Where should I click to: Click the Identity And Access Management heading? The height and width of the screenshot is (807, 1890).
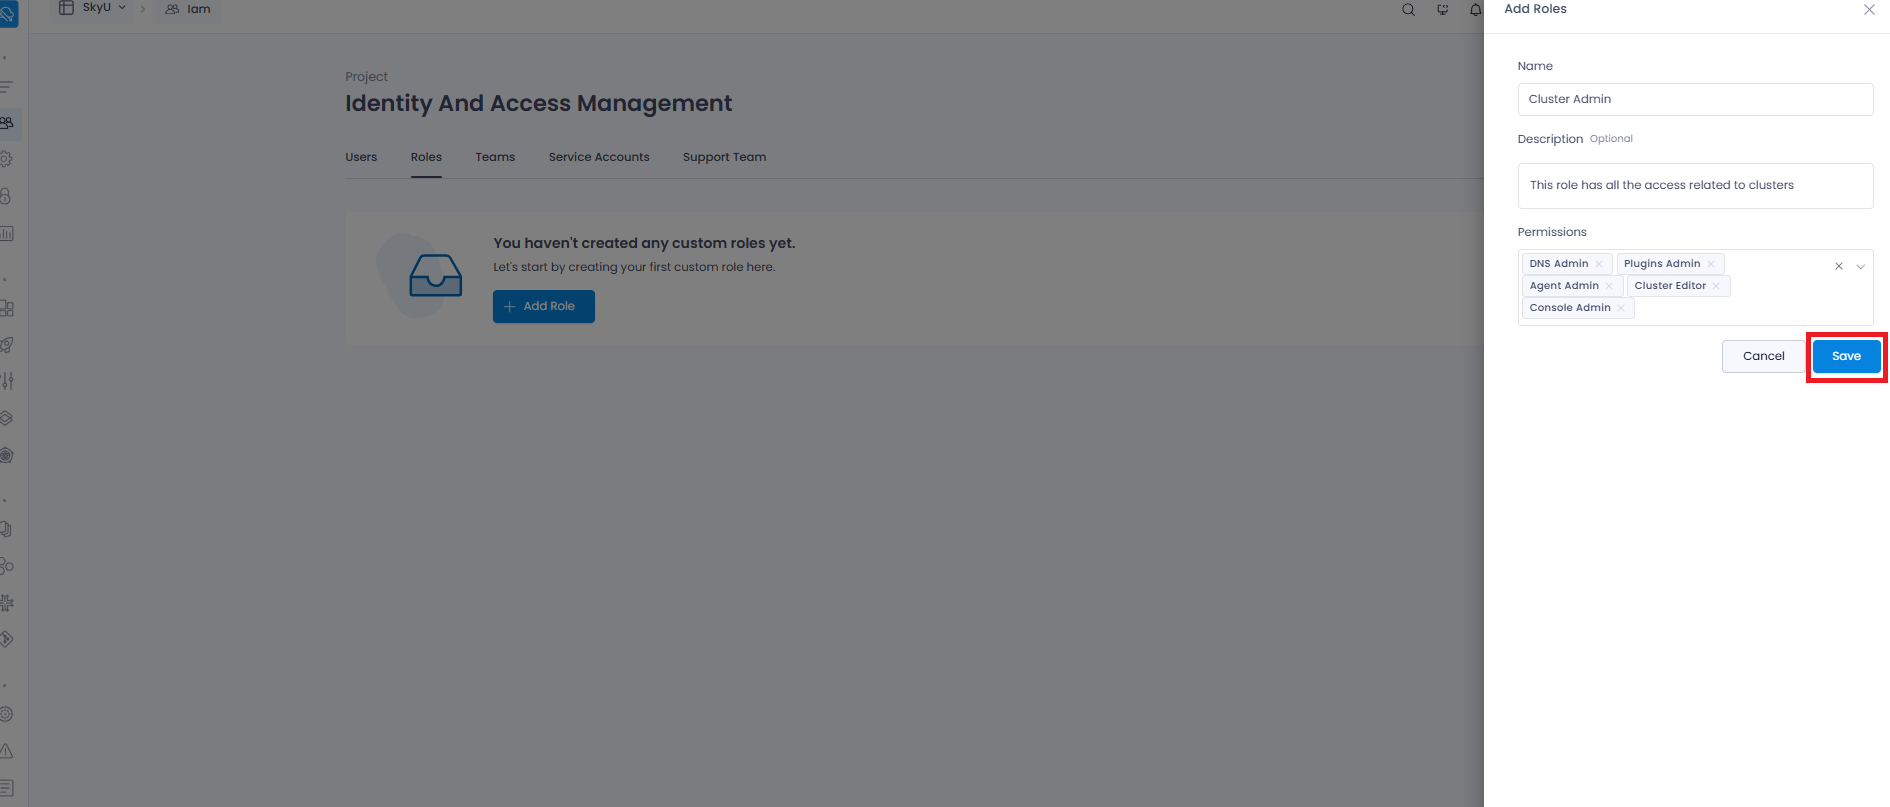point(539,103)
